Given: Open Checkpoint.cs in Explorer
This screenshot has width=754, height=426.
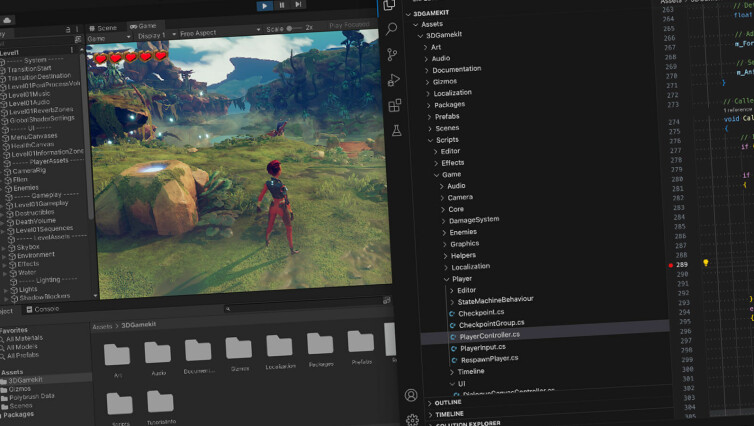Looking at the screenshot, I should point(481,313).
